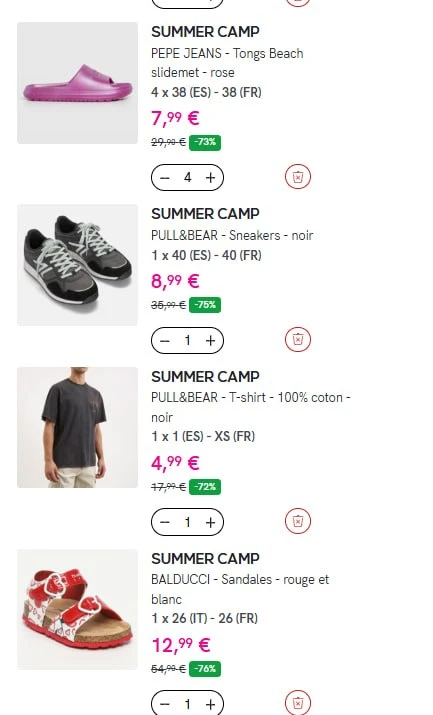Viewport: 433px width, 715px height.
Task: Open the black sneakers product image
Action: coord(77,265)
